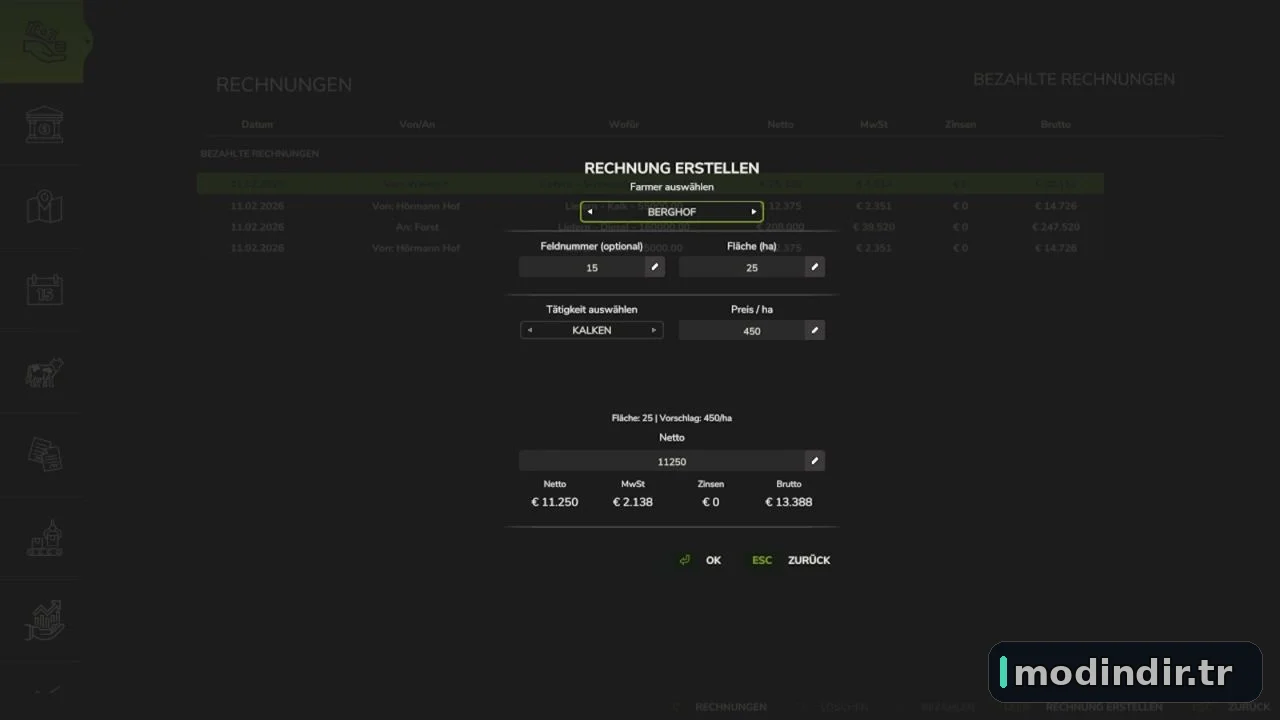The width and height of the screenshot is (1280, 720).
Task: Click the € 247.520 Brutto cell
Action: pyautogui.click(x=1056, y=227)
